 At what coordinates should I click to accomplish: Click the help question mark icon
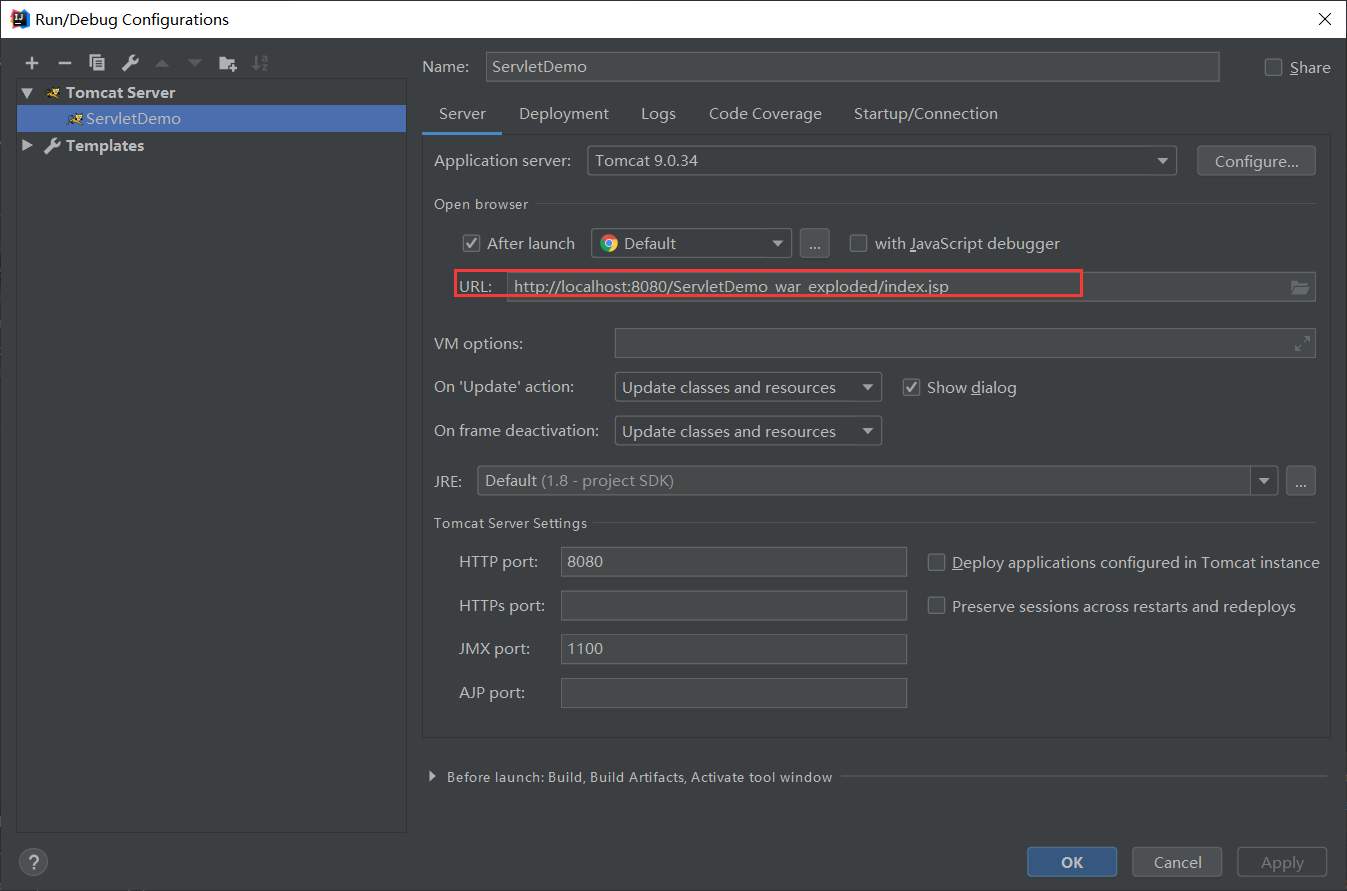tap(33, 862)
